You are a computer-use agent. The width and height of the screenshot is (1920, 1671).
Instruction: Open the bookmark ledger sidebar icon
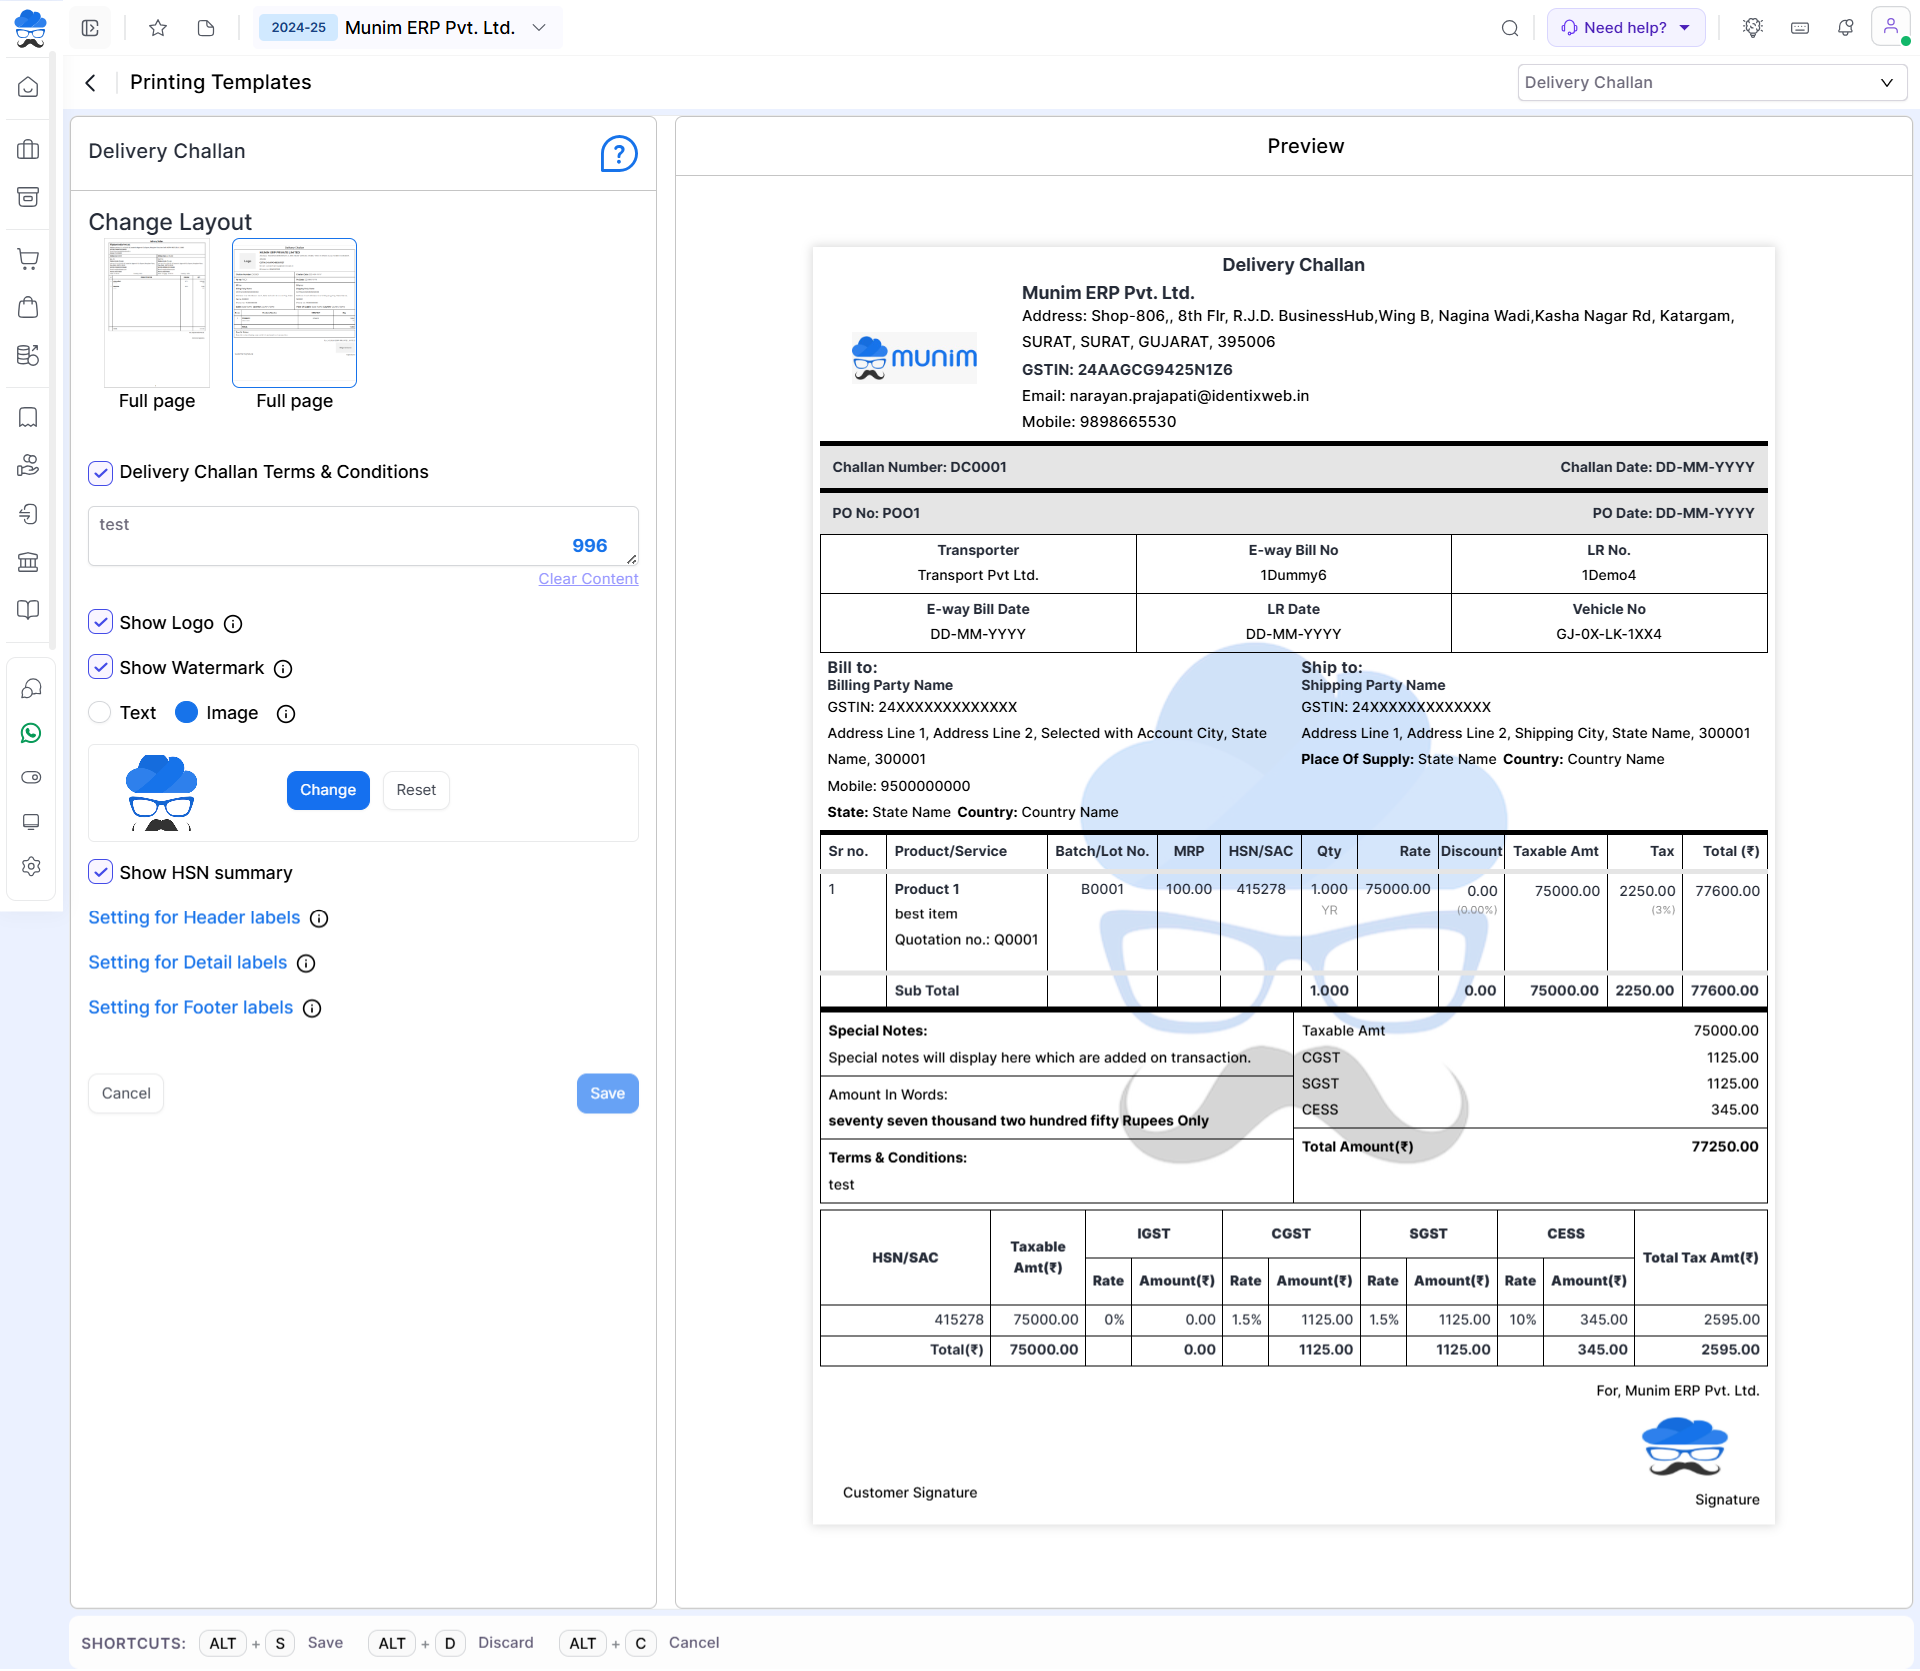click(x=28, y=417)
